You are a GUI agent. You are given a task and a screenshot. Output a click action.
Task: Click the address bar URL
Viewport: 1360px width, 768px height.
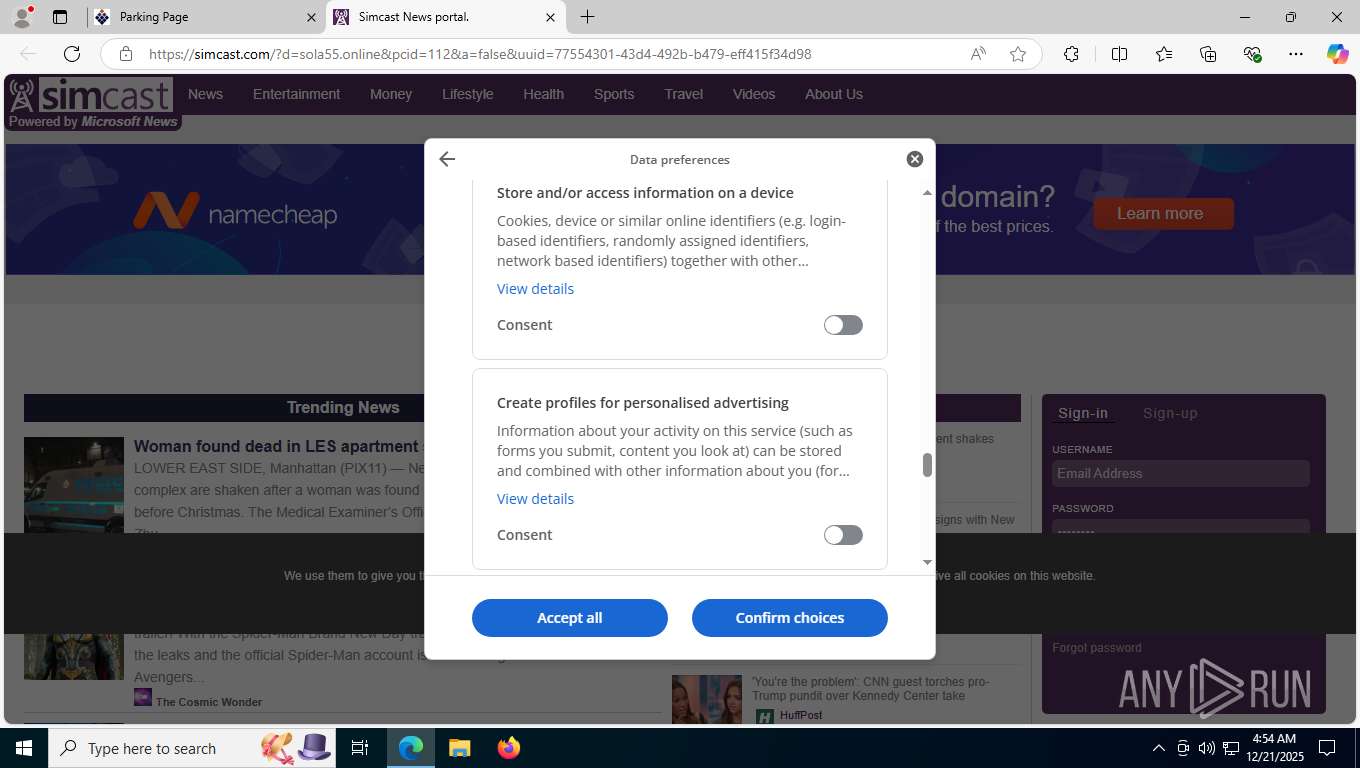click(480, 54)
